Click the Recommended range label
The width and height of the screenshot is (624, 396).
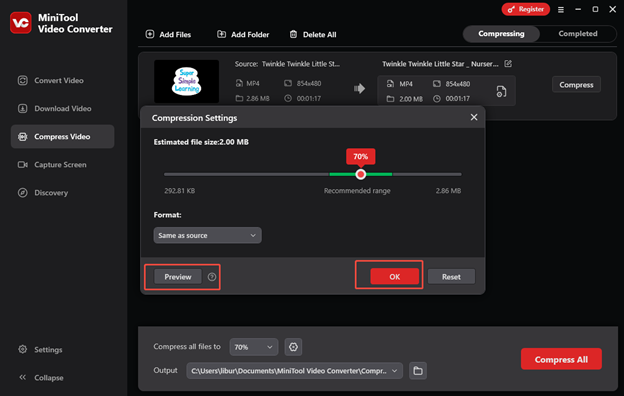[x=357, y=191]
